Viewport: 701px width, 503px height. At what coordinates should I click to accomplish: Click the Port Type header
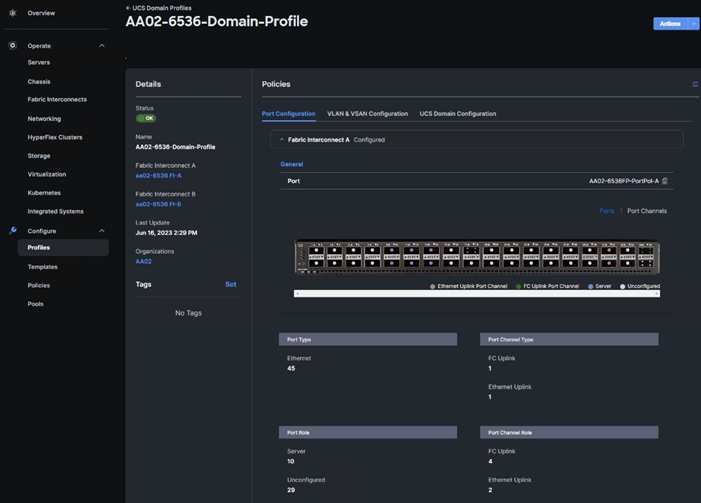click(x=368, y=339)
